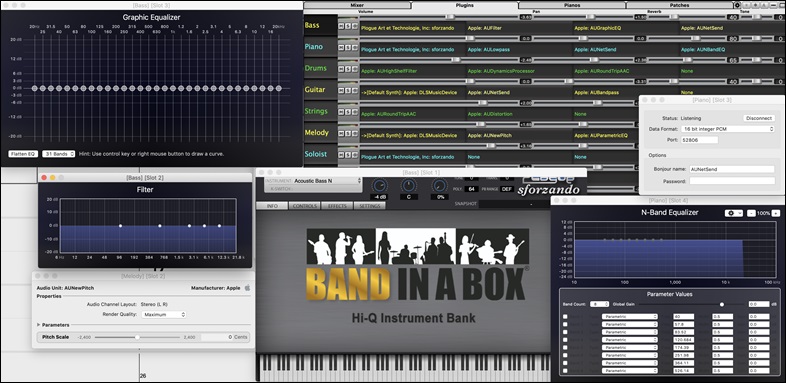Viewport: 786px width, 383px height.
Task: Click the Pitch Scale slider handle
Action: tap(137, 337)
